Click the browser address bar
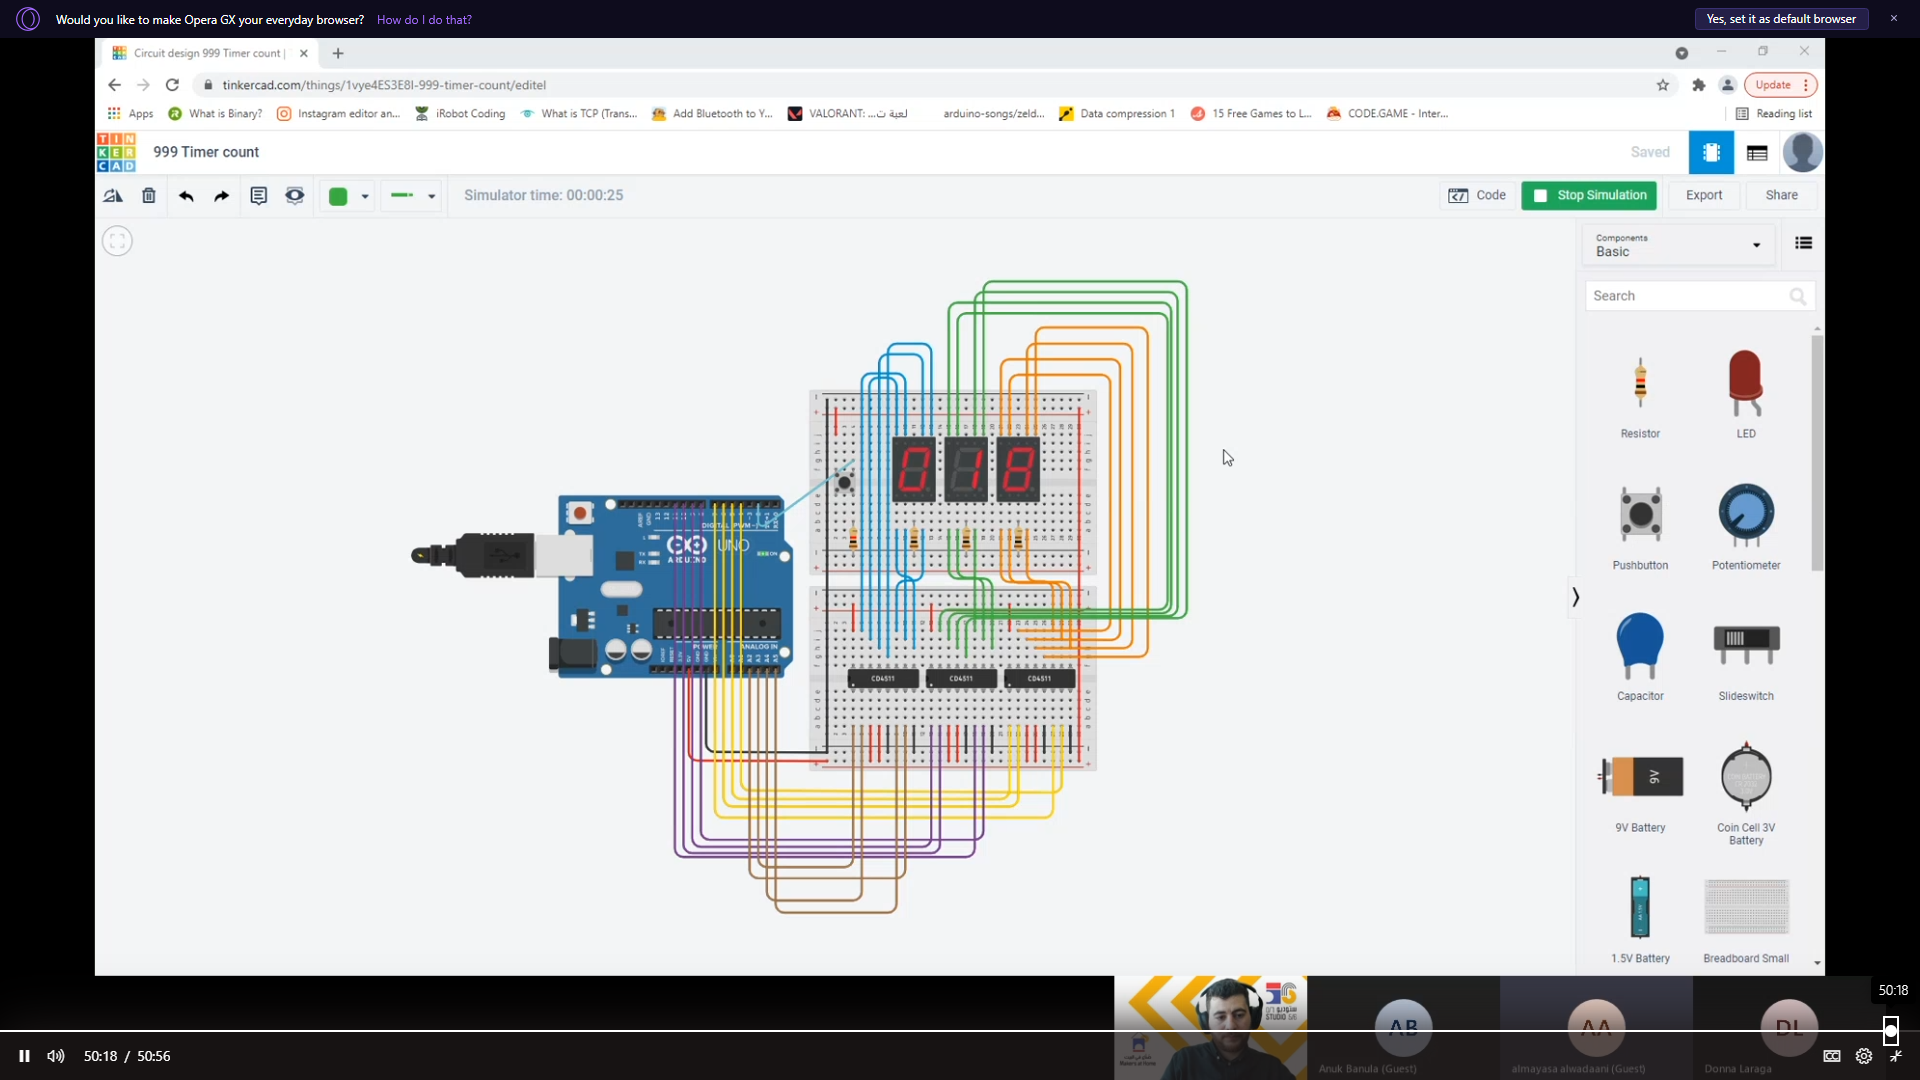 (920, 85)
